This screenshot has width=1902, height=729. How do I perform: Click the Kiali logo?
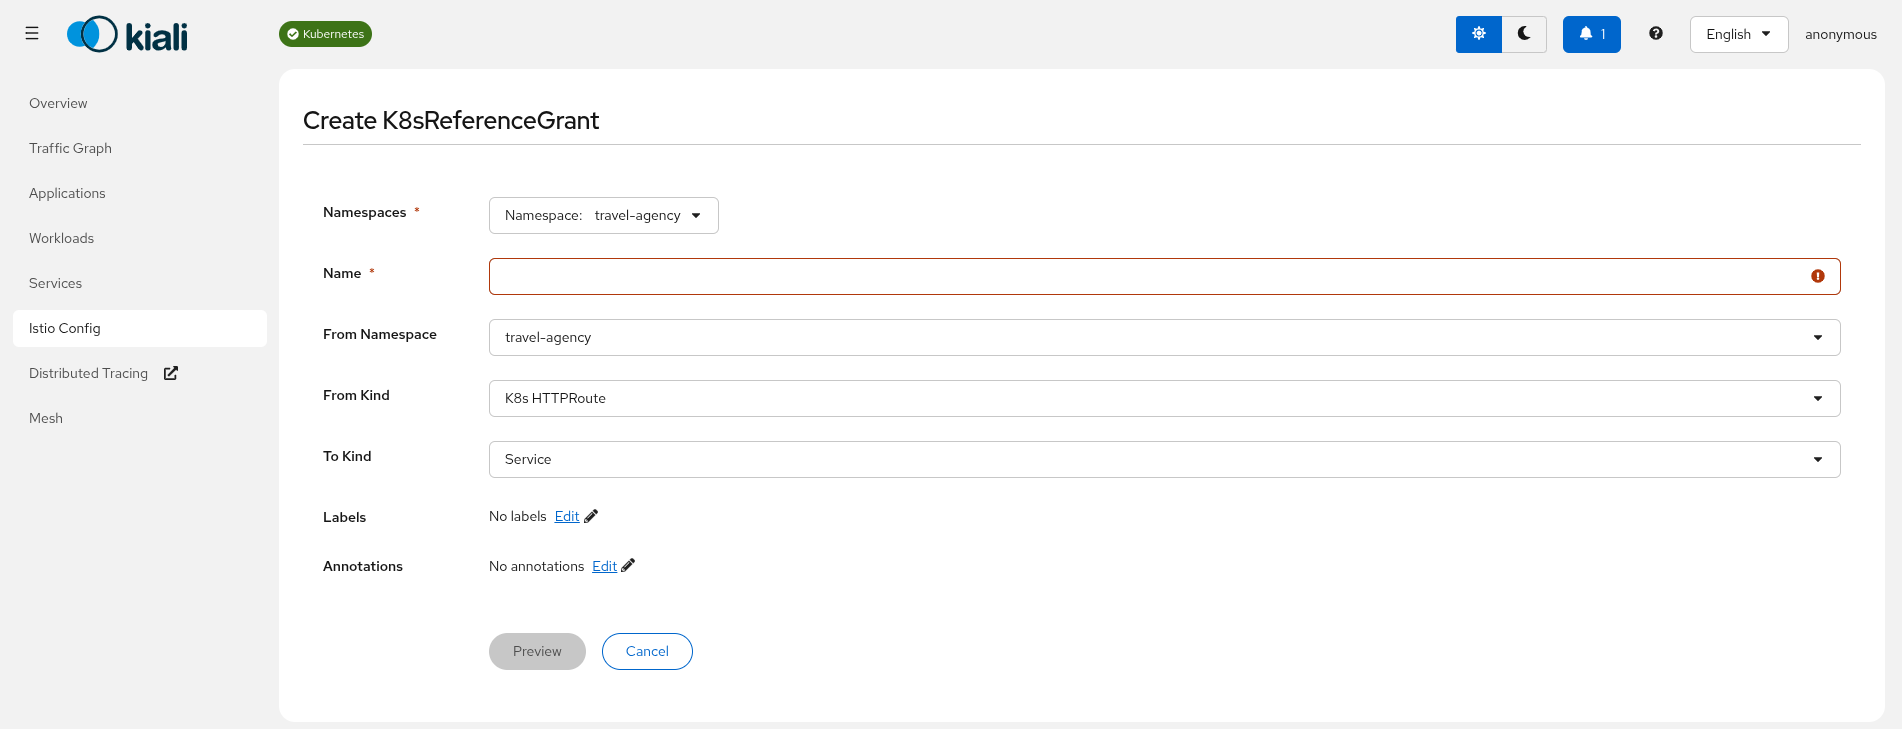(127, 34)
